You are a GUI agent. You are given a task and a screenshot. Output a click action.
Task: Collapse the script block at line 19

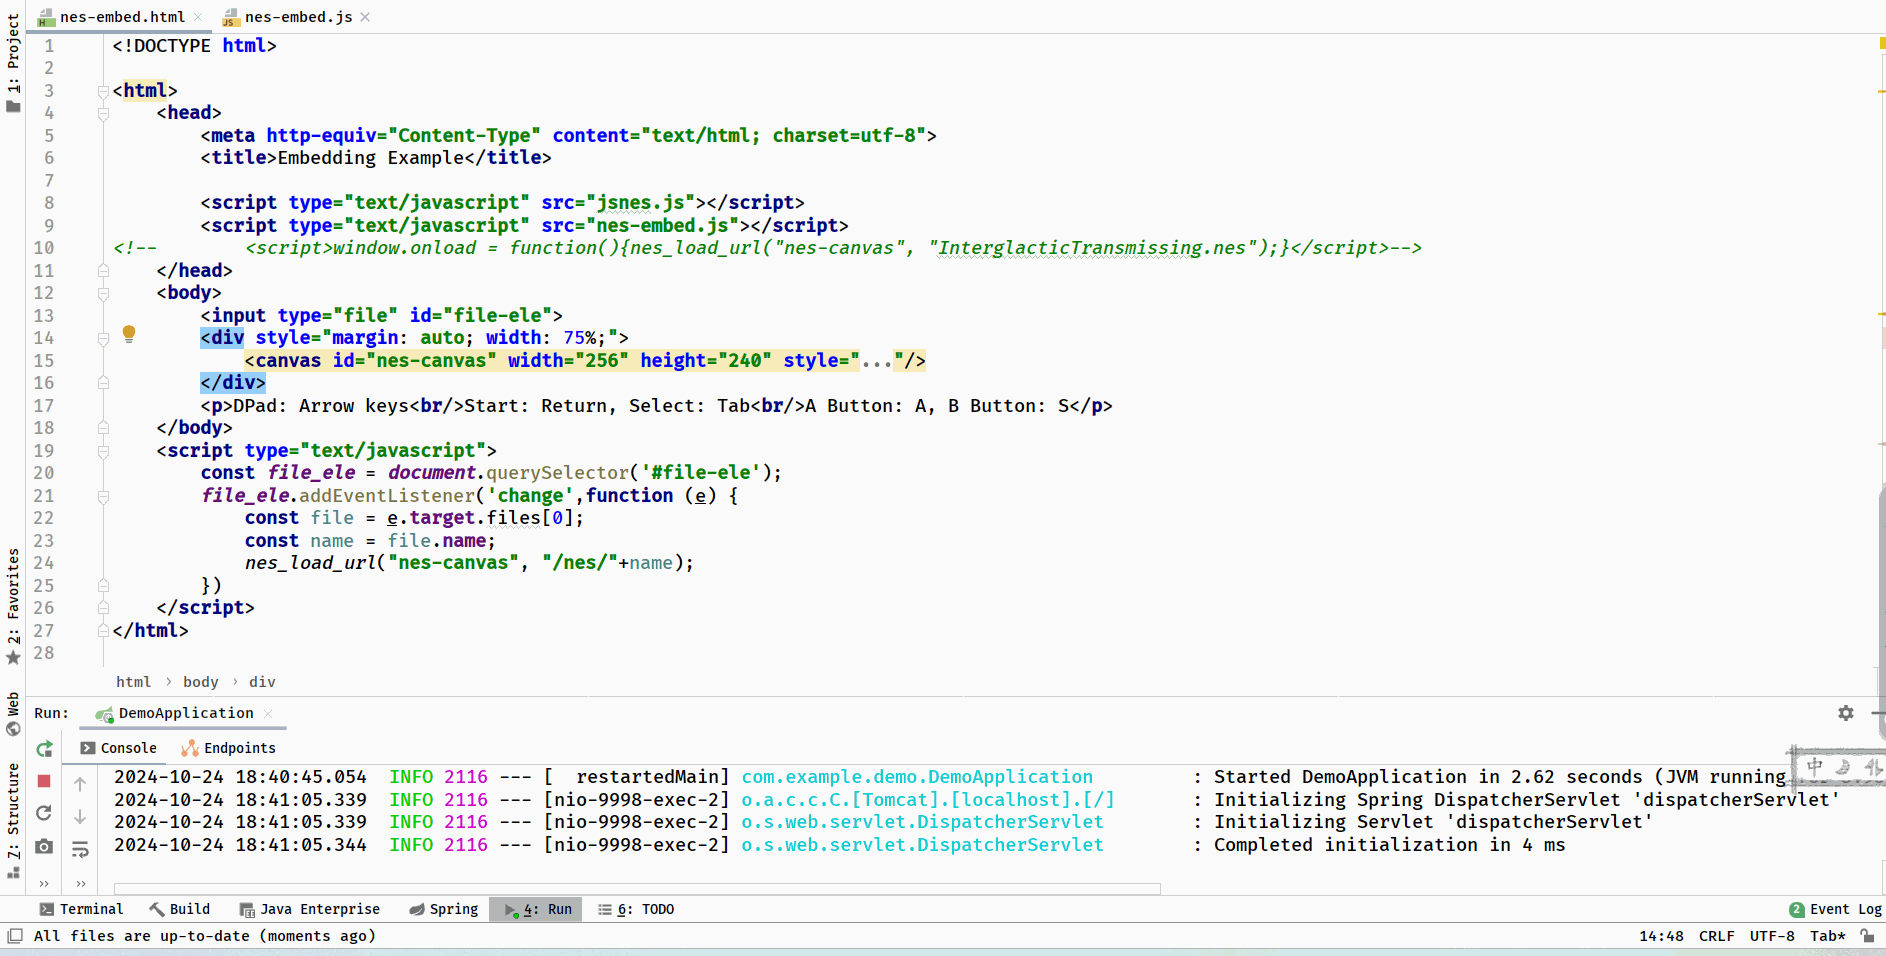pyautogui.click(x=103, y=451)
